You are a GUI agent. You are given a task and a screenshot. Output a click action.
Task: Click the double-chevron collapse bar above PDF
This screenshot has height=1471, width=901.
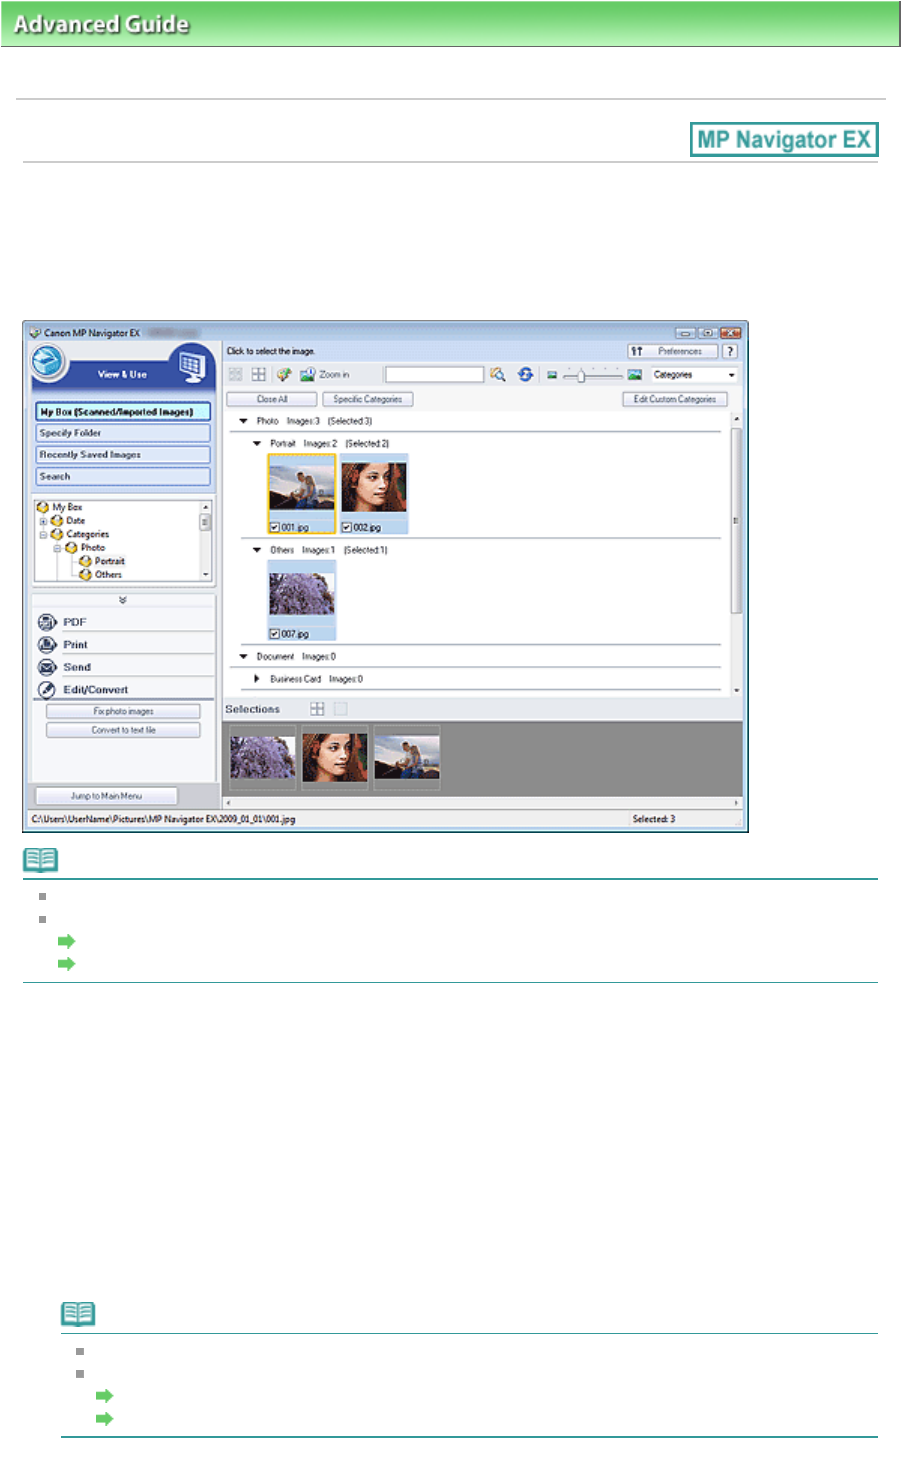tap(123, 600)
